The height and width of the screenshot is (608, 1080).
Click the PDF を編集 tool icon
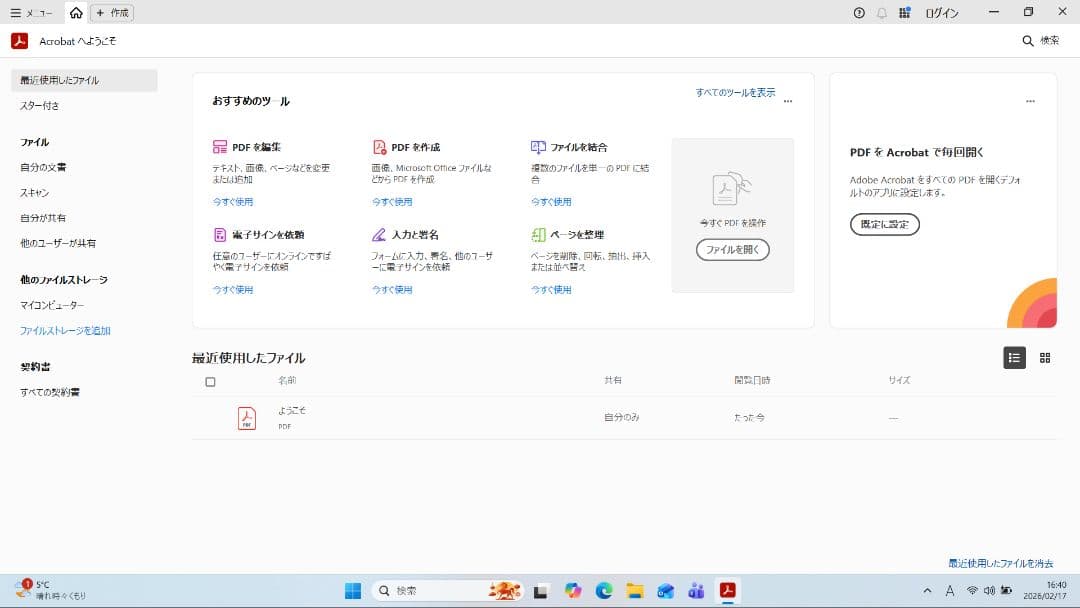[220, 147]
